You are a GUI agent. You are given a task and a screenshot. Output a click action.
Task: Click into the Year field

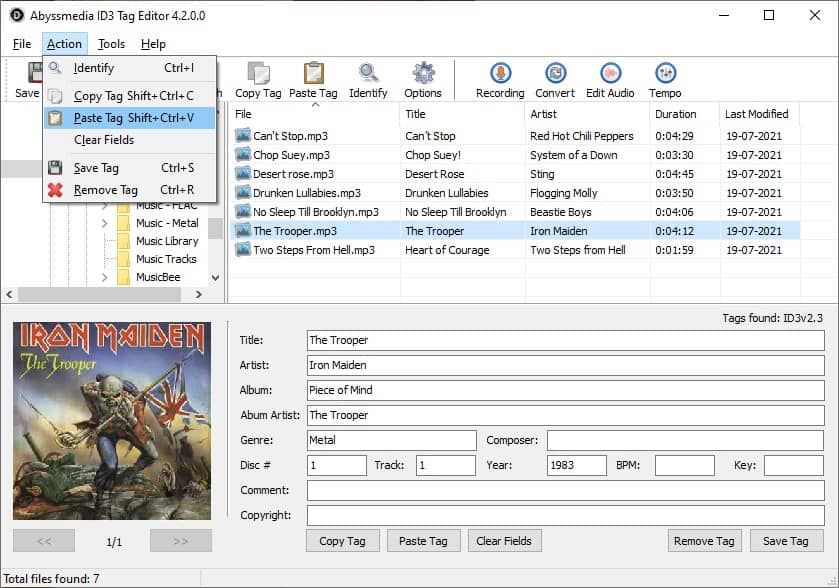[x=577, y=465]
